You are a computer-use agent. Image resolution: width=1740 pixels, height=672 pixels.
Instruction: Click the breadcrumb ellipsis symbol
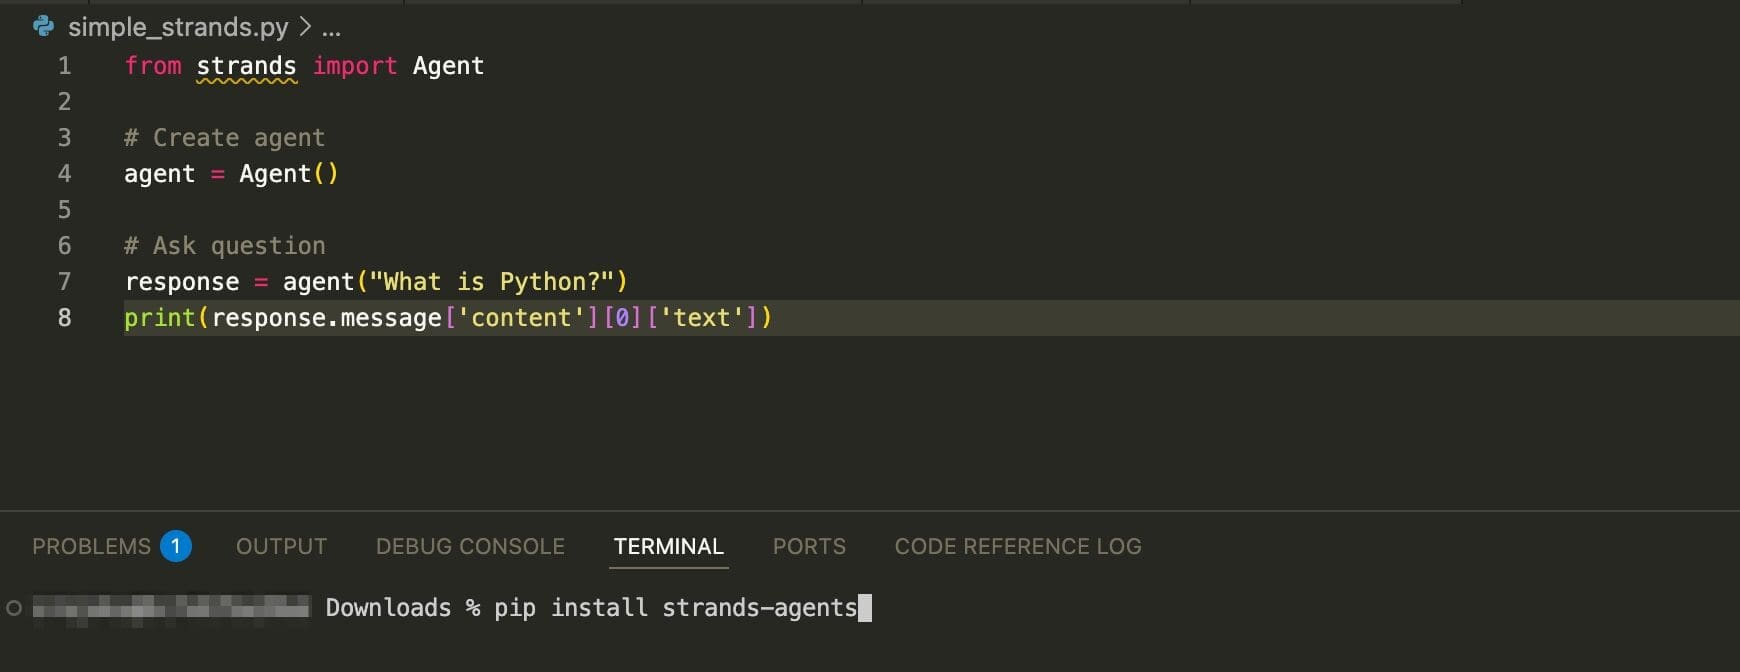[331, 28]
